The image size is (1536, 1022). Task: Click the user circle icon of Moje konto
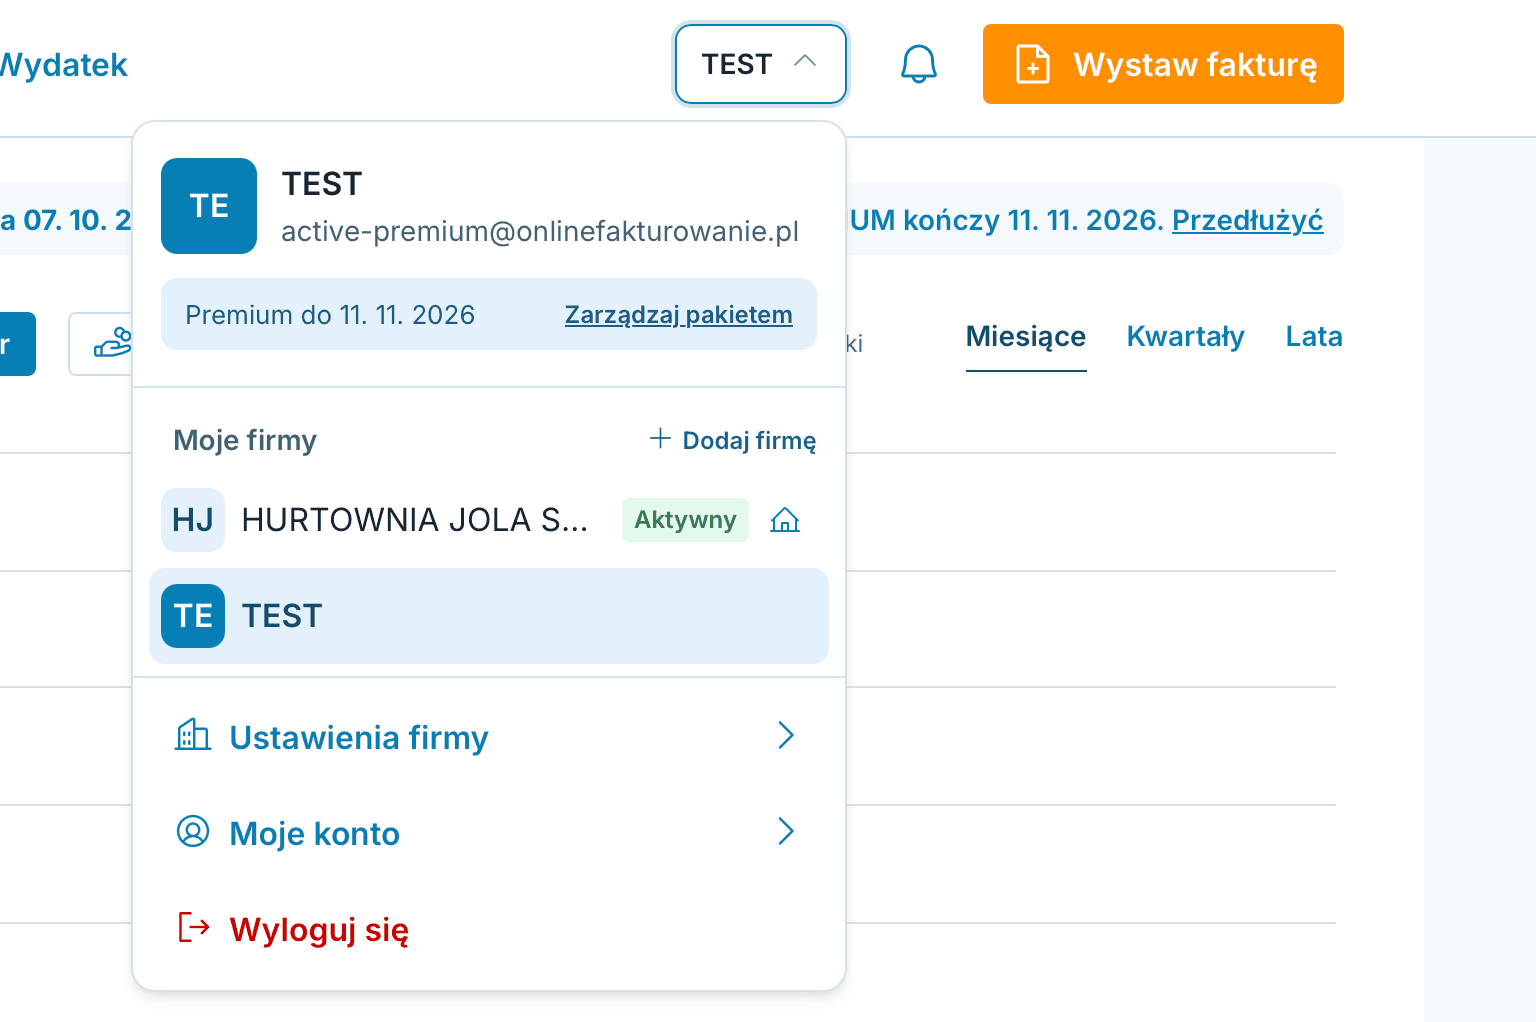point(193,831)
